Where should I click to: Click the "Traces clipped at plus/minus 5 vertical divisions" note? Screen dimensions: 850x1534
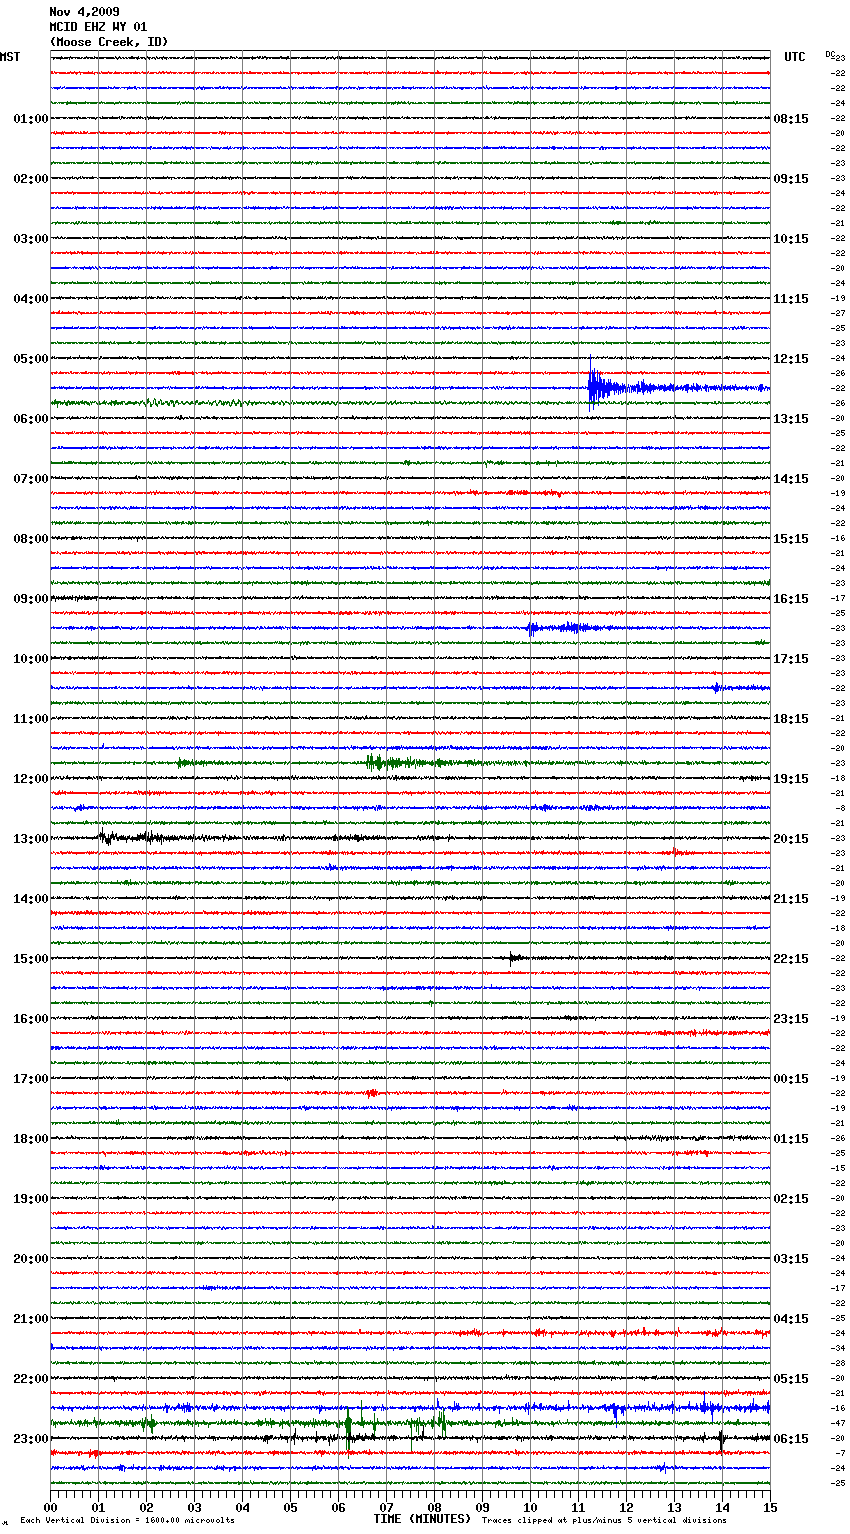pyautogui.click(x=604, y=1520)
